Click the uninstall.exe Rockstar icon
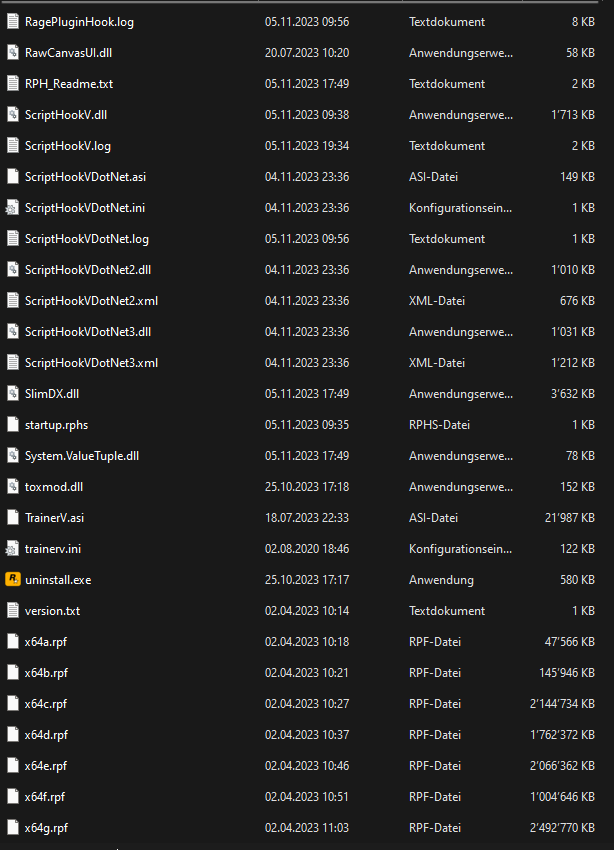614x850 pixels. click(13, 579)
